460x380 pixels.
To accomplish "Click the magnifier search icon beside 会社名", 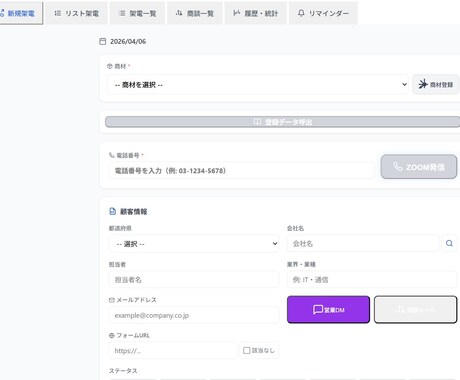I will pos(449,243).
